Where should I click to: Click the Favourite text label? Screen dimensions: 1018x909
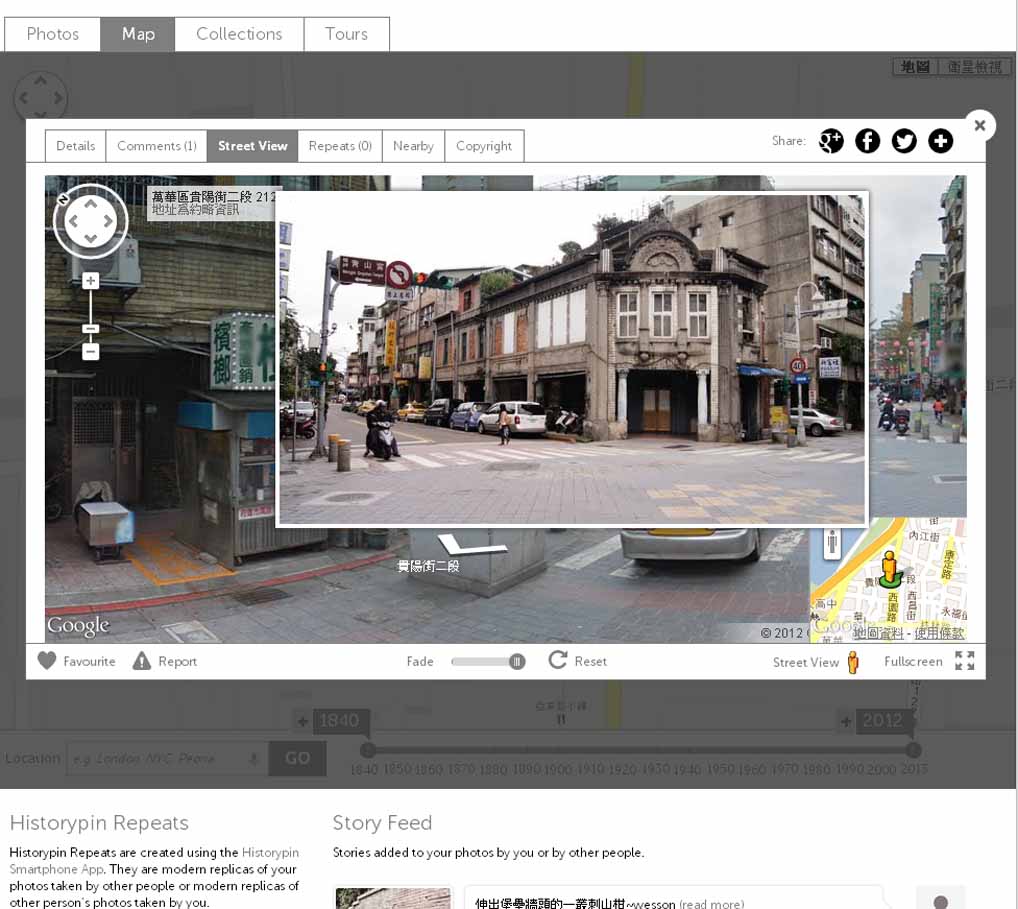90,661
